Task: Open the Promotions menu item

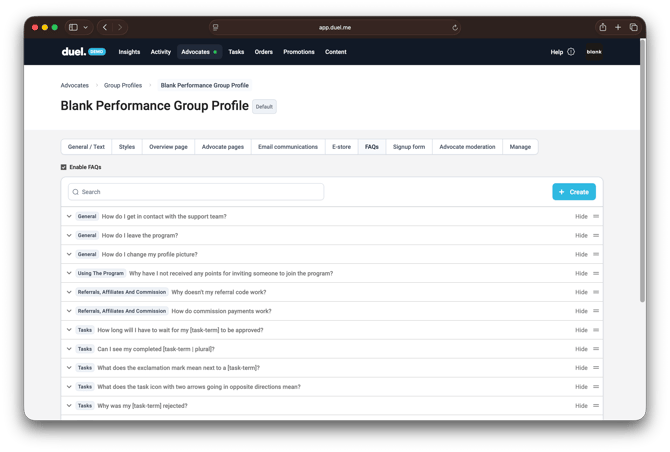Action: tap(299, 52)
